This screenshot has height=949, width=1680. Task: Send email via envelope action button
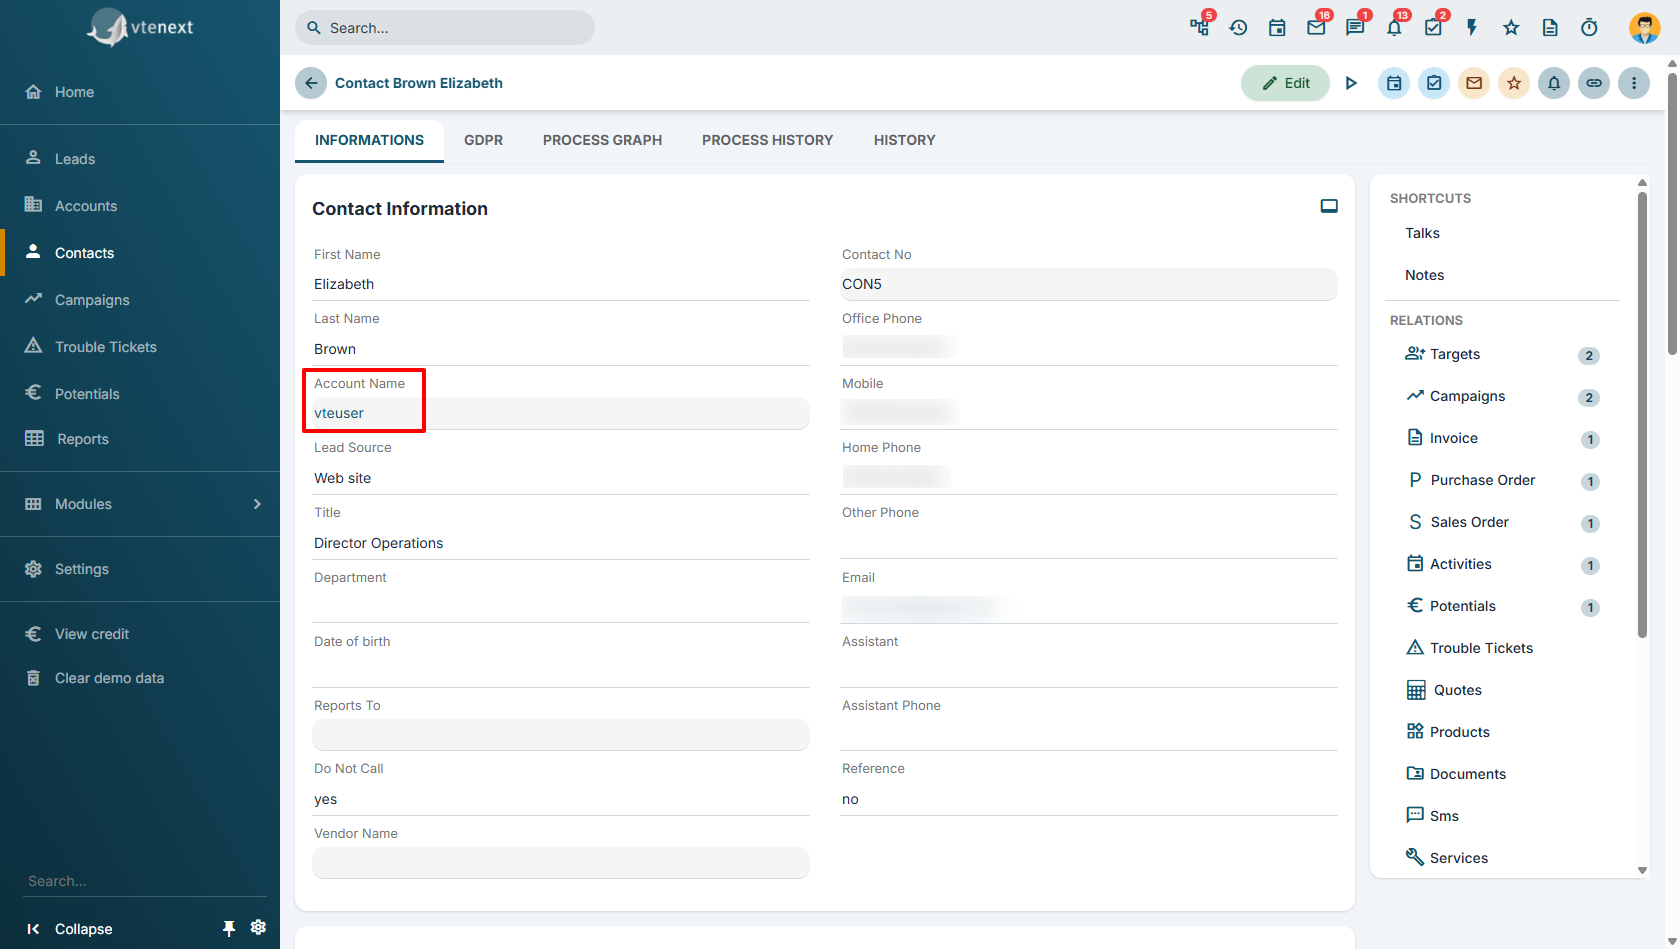click(1474, 83)
